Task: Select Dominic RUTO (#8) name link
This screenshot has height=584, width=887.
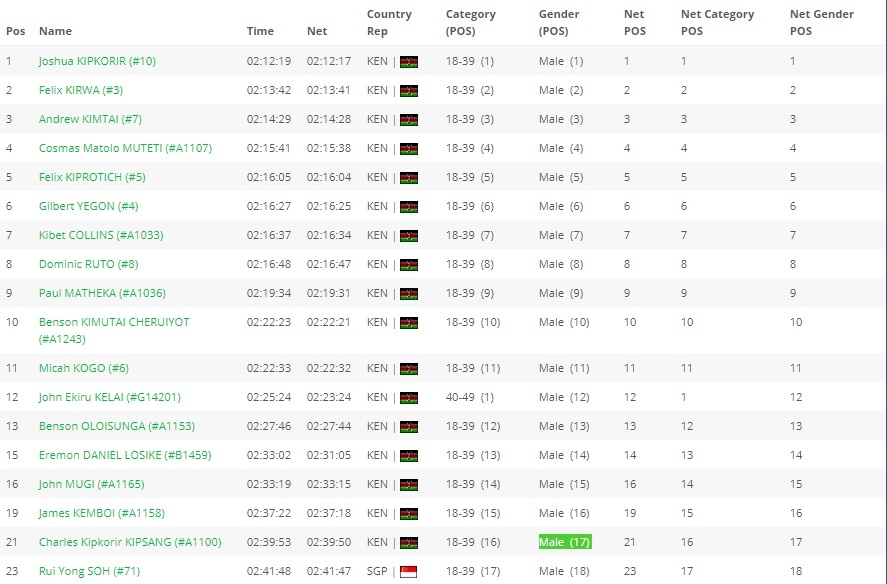Action: click(89, 264)
